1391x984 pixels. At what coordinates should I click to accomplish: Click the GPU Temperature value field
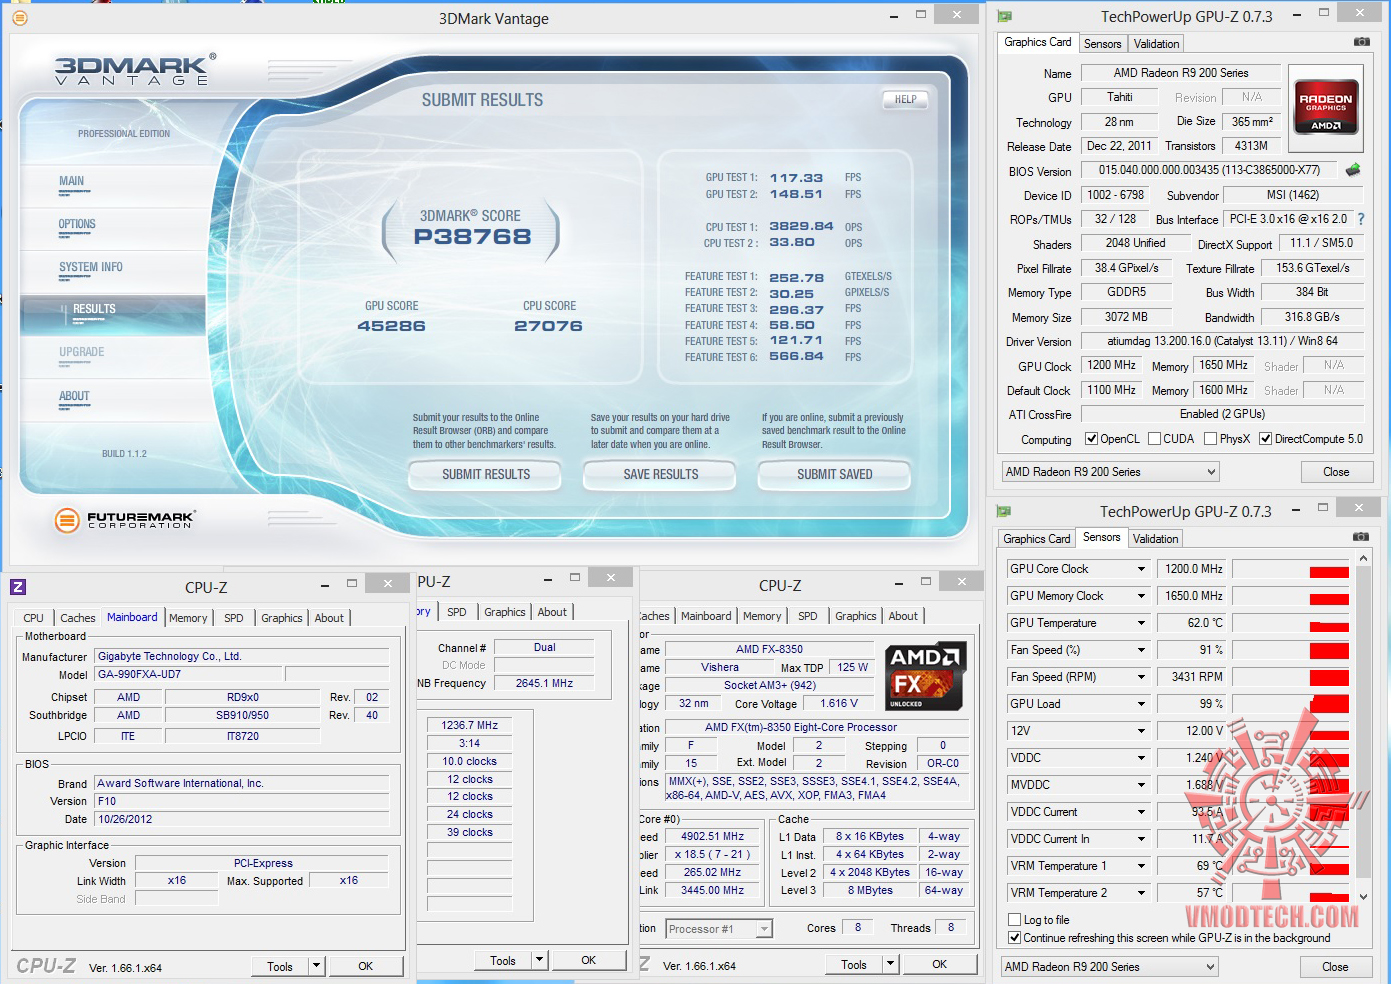(x=1192, y=623)
